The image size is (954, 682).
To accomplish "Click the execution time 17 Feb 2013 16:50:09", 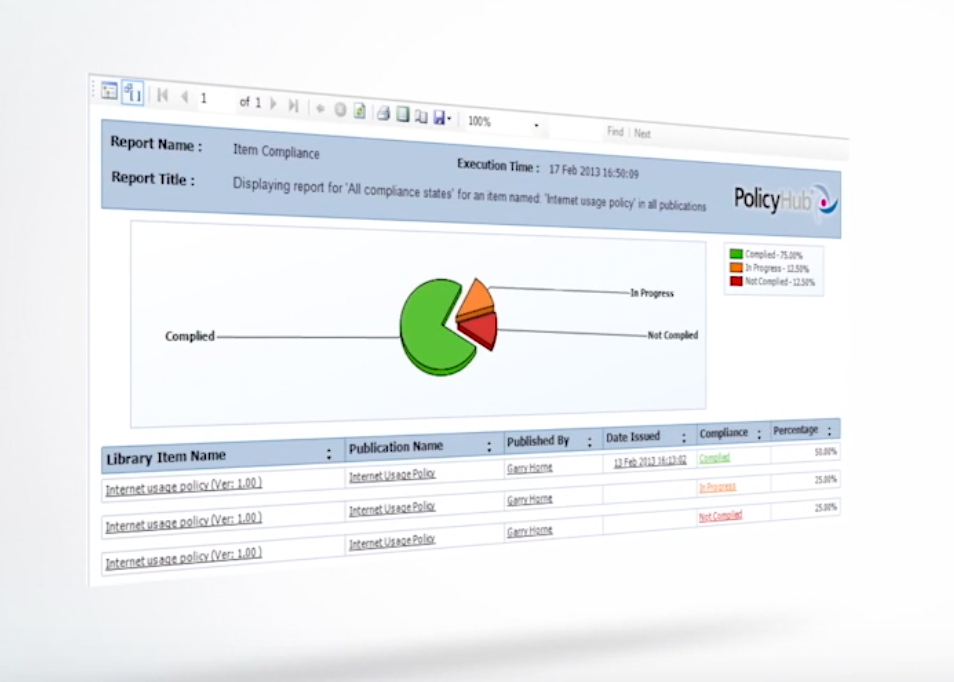I will click(594, 172).
